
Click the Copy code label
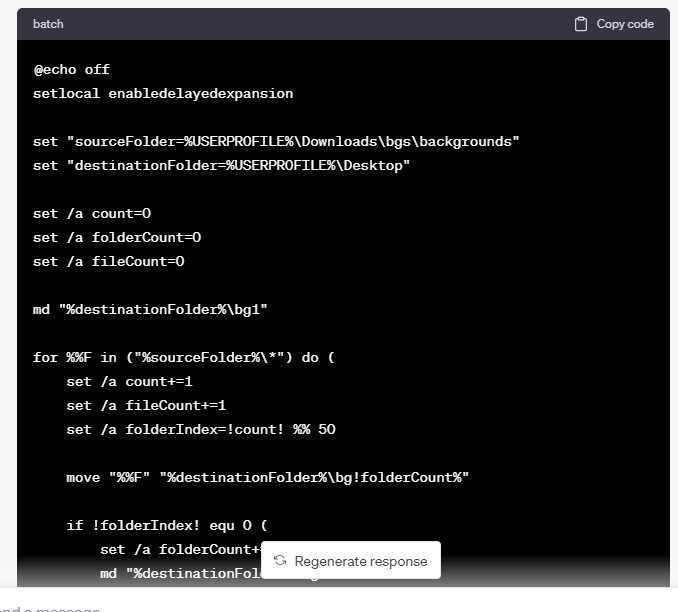(625, 24)
